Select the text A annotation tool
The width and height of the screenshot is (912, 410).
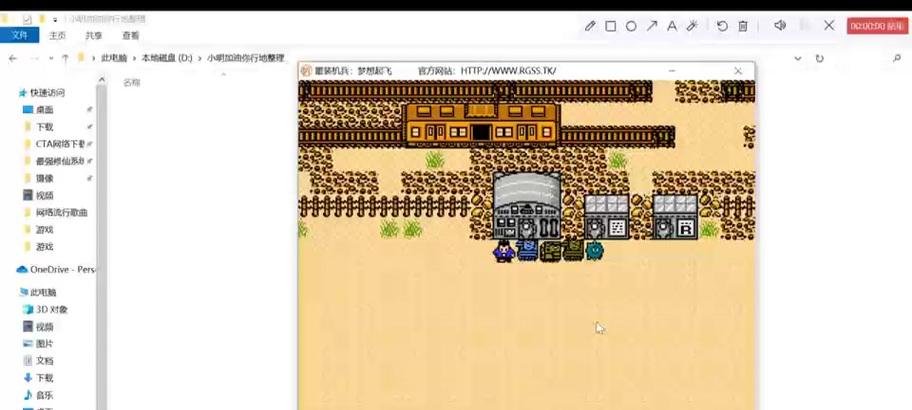coord(672,26)
